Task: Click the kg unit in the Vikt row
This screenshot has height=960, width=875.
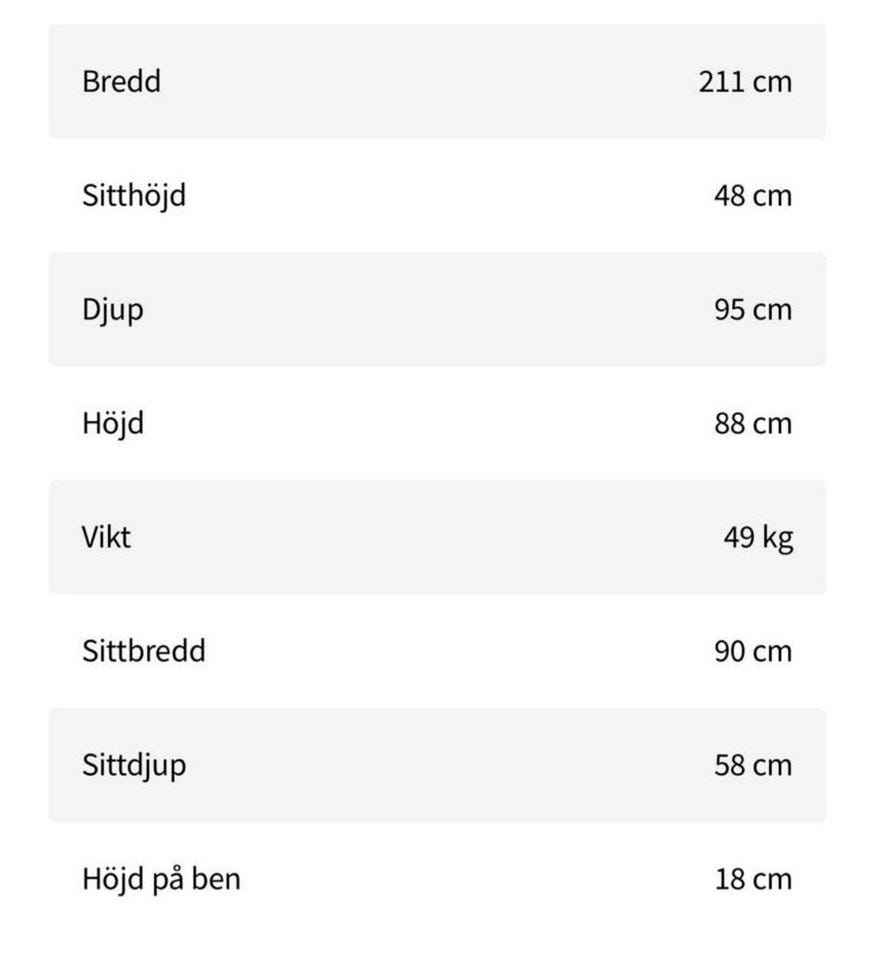Action: [x=777, y=539]
